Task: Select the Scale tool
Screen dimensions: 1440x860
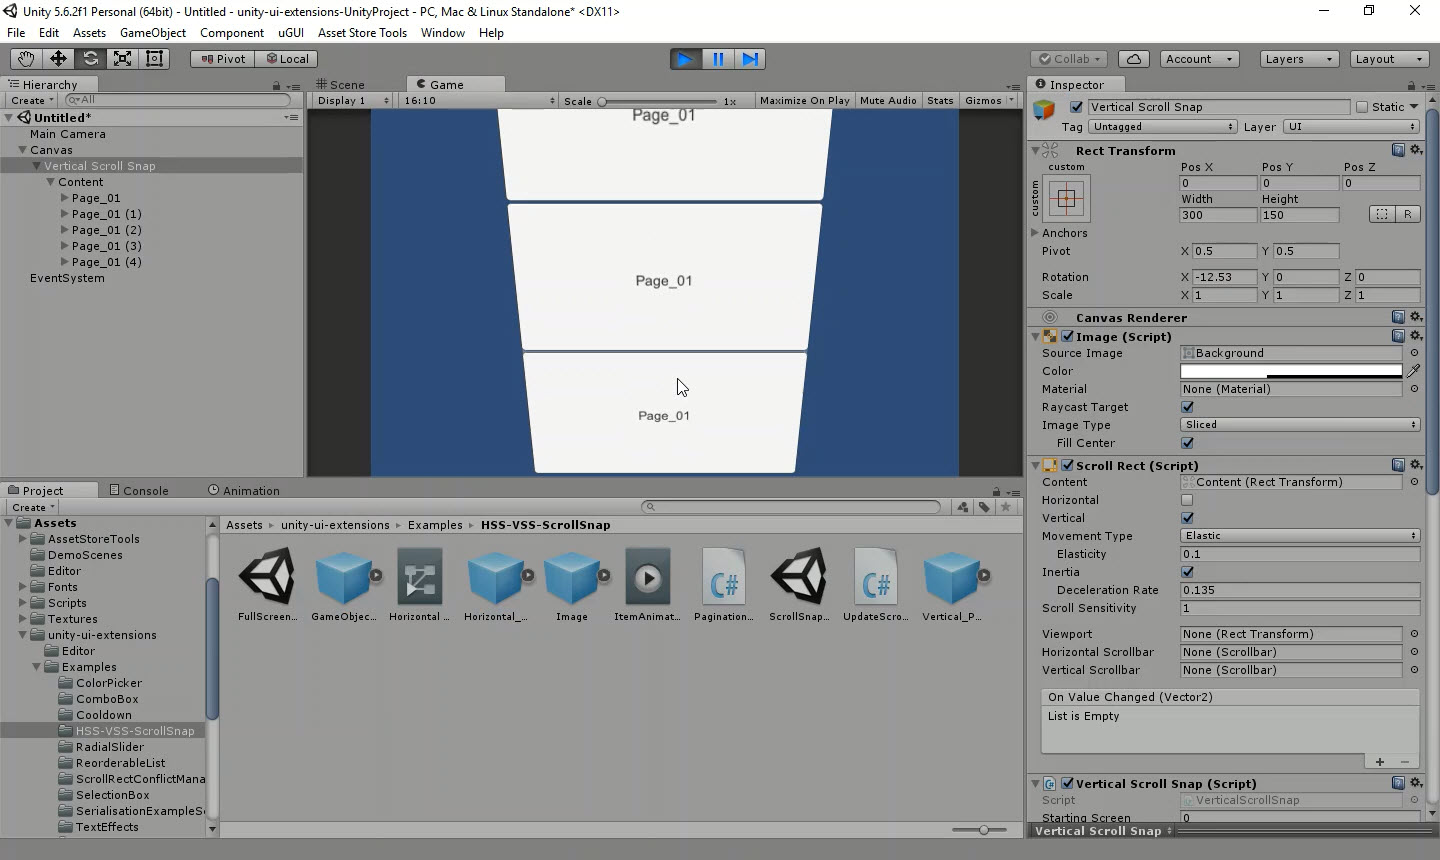Action: click(122, 59)
